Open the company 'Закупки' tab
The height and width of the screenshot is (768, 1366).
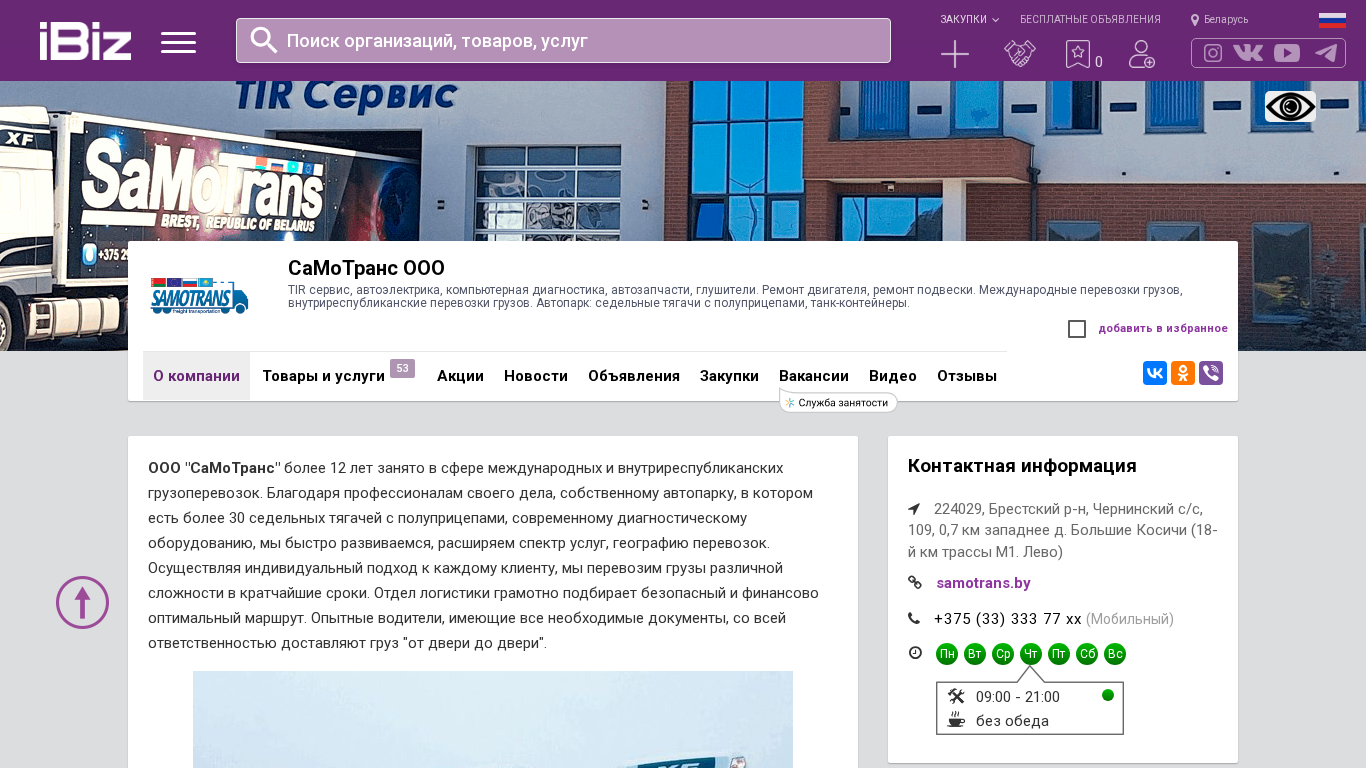(x=729, y=376)
